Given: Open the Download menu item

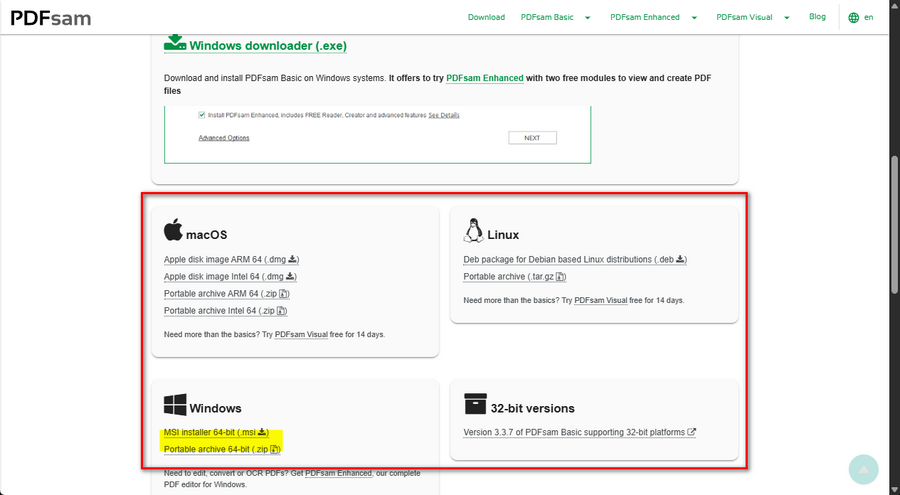Looking at the screenshot, I should click(x=486, y=17).
